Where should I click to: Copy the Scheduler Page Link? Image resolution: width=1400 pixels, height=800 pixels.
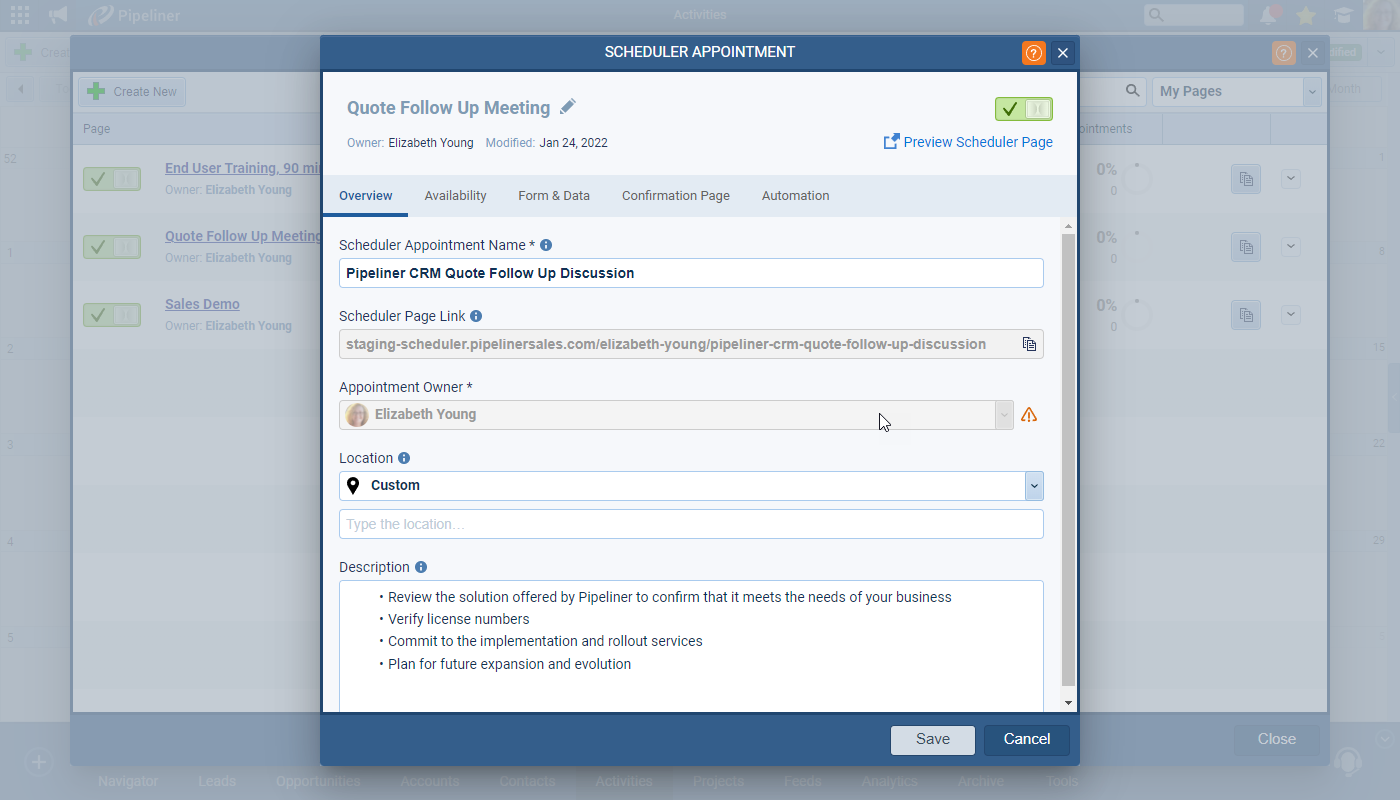click(x=1029, y=344)
